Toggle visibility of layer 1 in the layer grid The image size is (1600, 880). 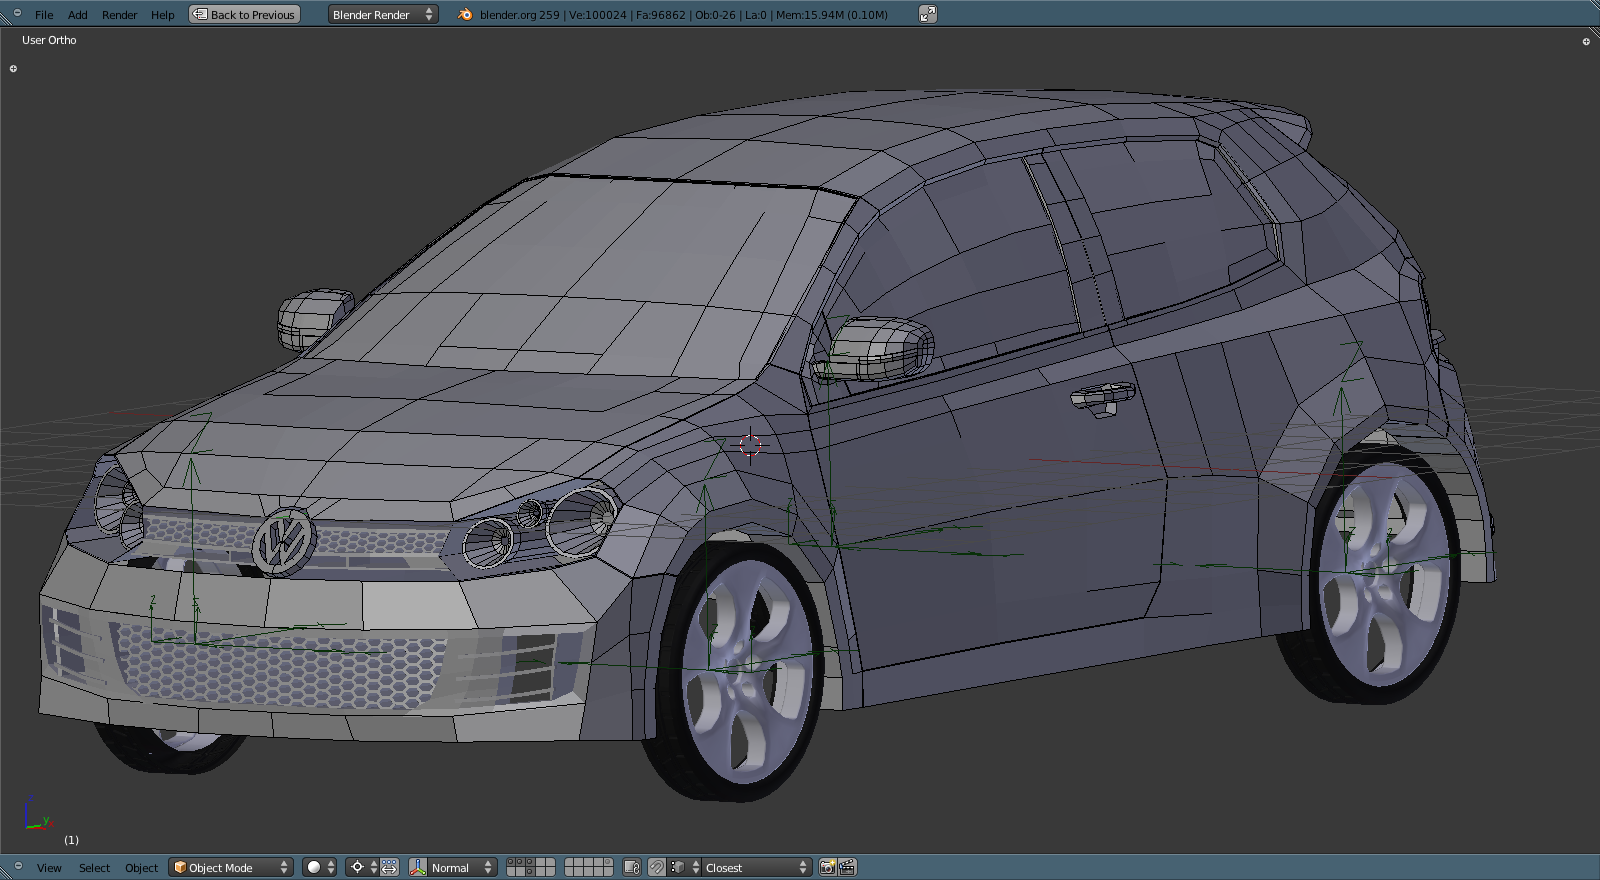coord(511,862)
